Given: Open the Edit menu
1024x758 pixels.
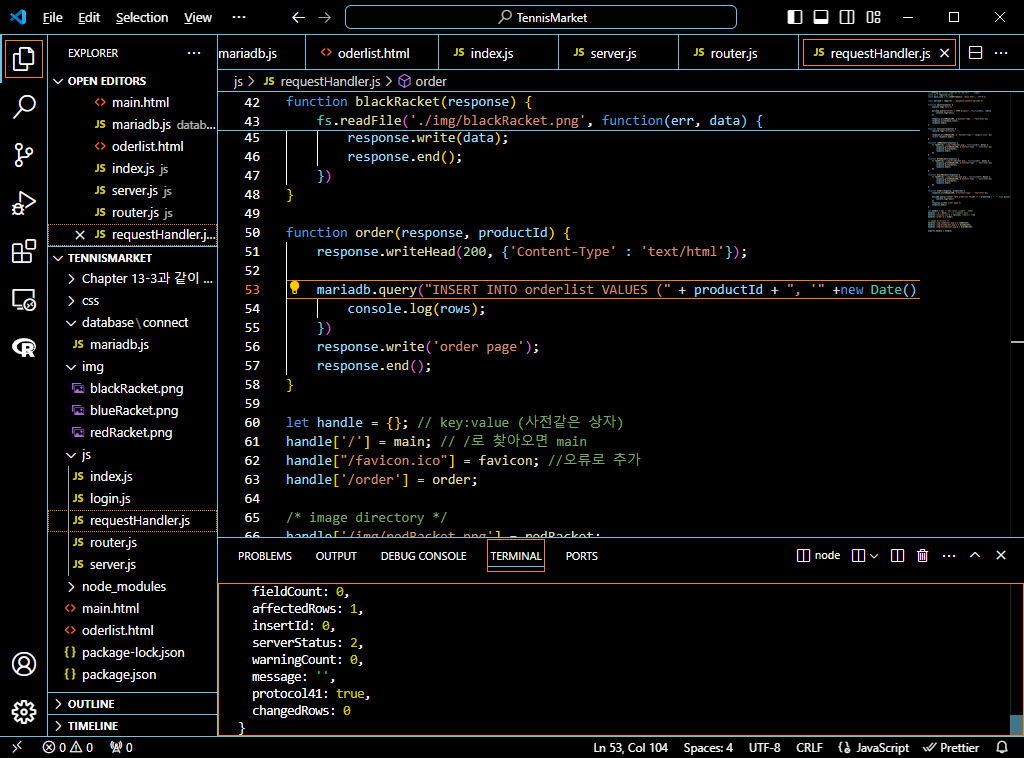Looking at the screenshot, I should pos(89,18).
